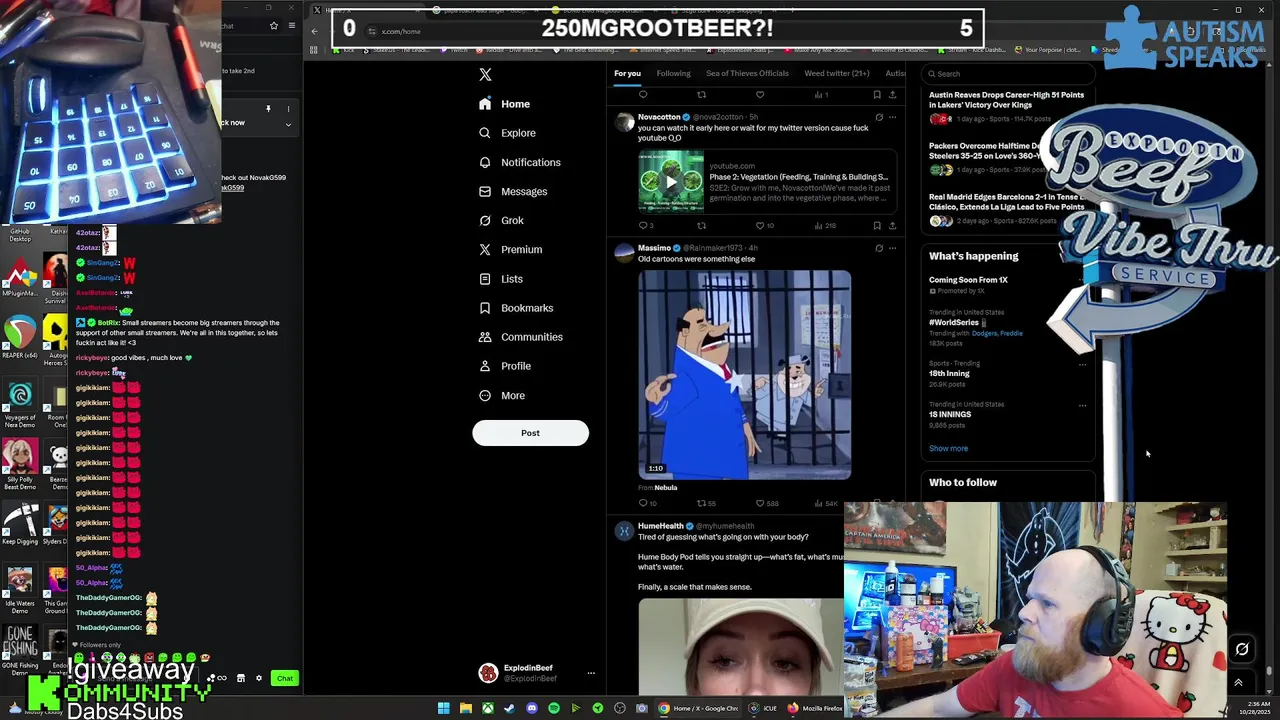Open more options on Novacotton tweet
The image size is (1280, 720).
click(x=892, y=117)
